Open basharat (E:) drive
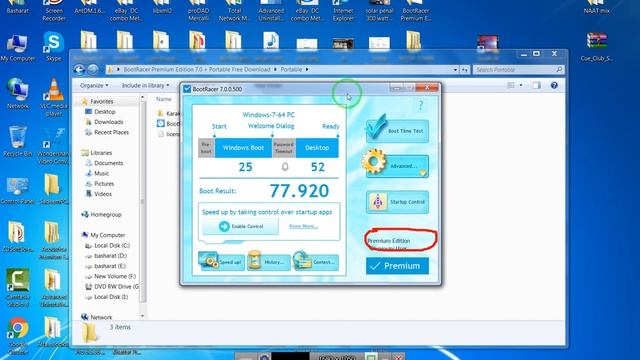Screen dimensions: 640x360 pos(110,266)
